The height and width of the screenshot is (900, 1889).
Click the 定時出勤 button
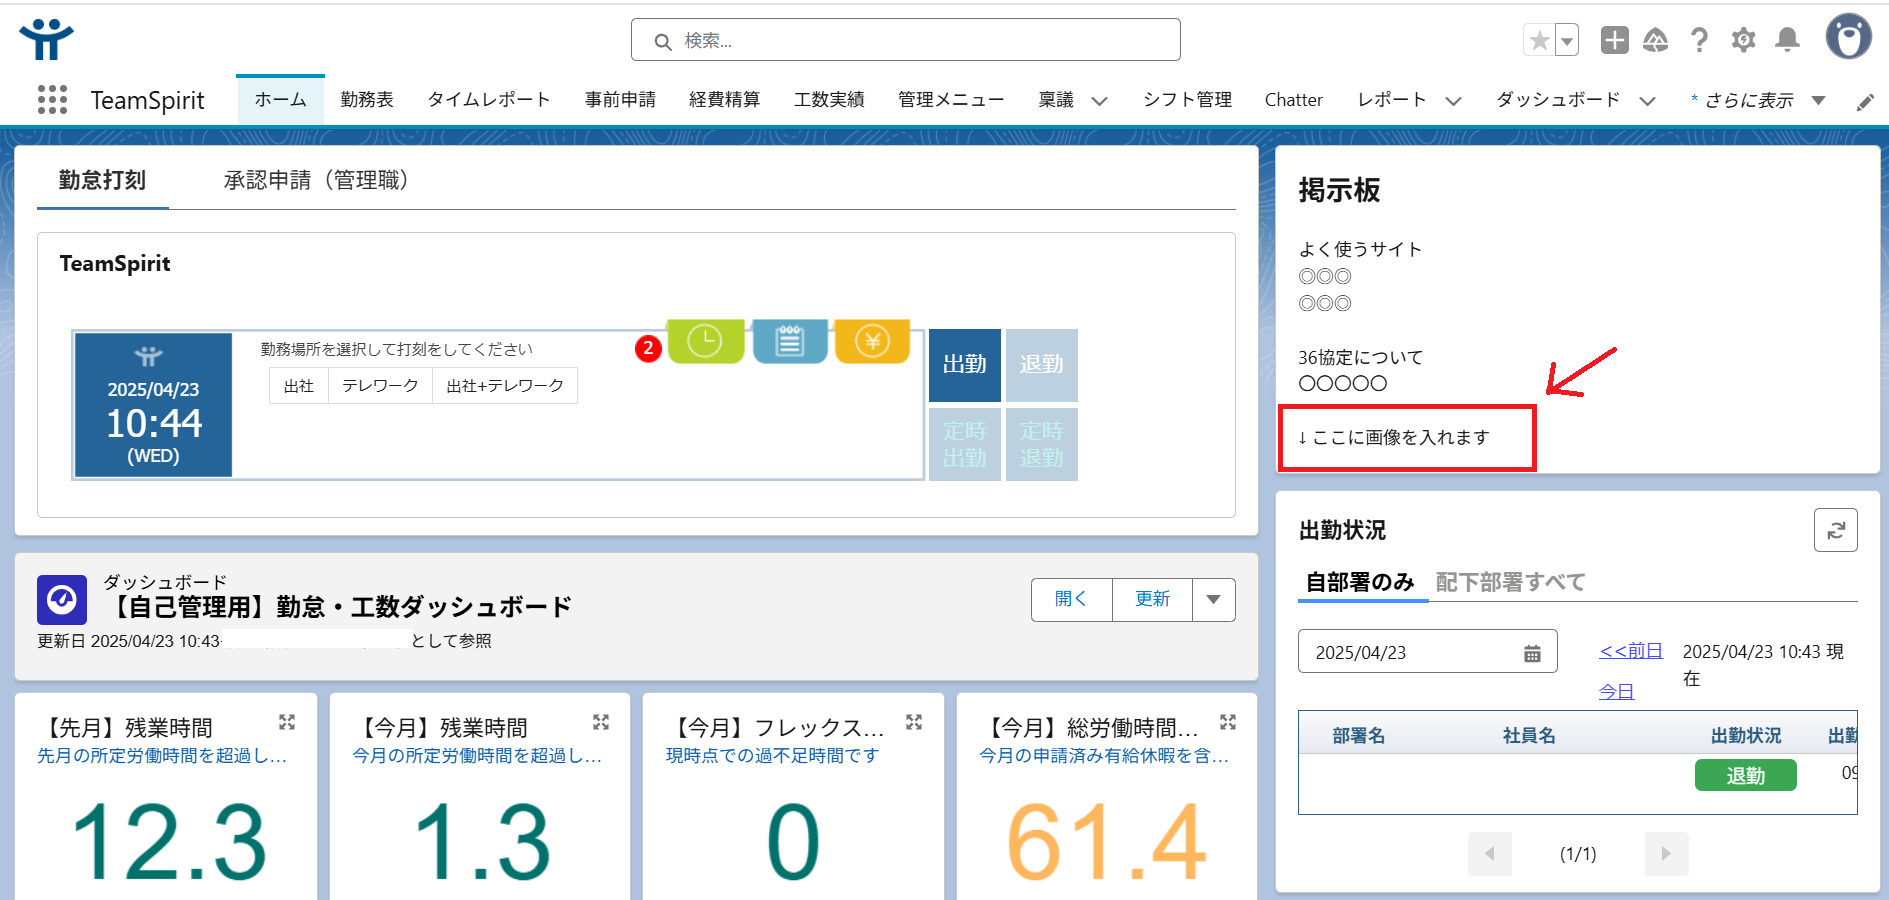[x=965, y=444]
